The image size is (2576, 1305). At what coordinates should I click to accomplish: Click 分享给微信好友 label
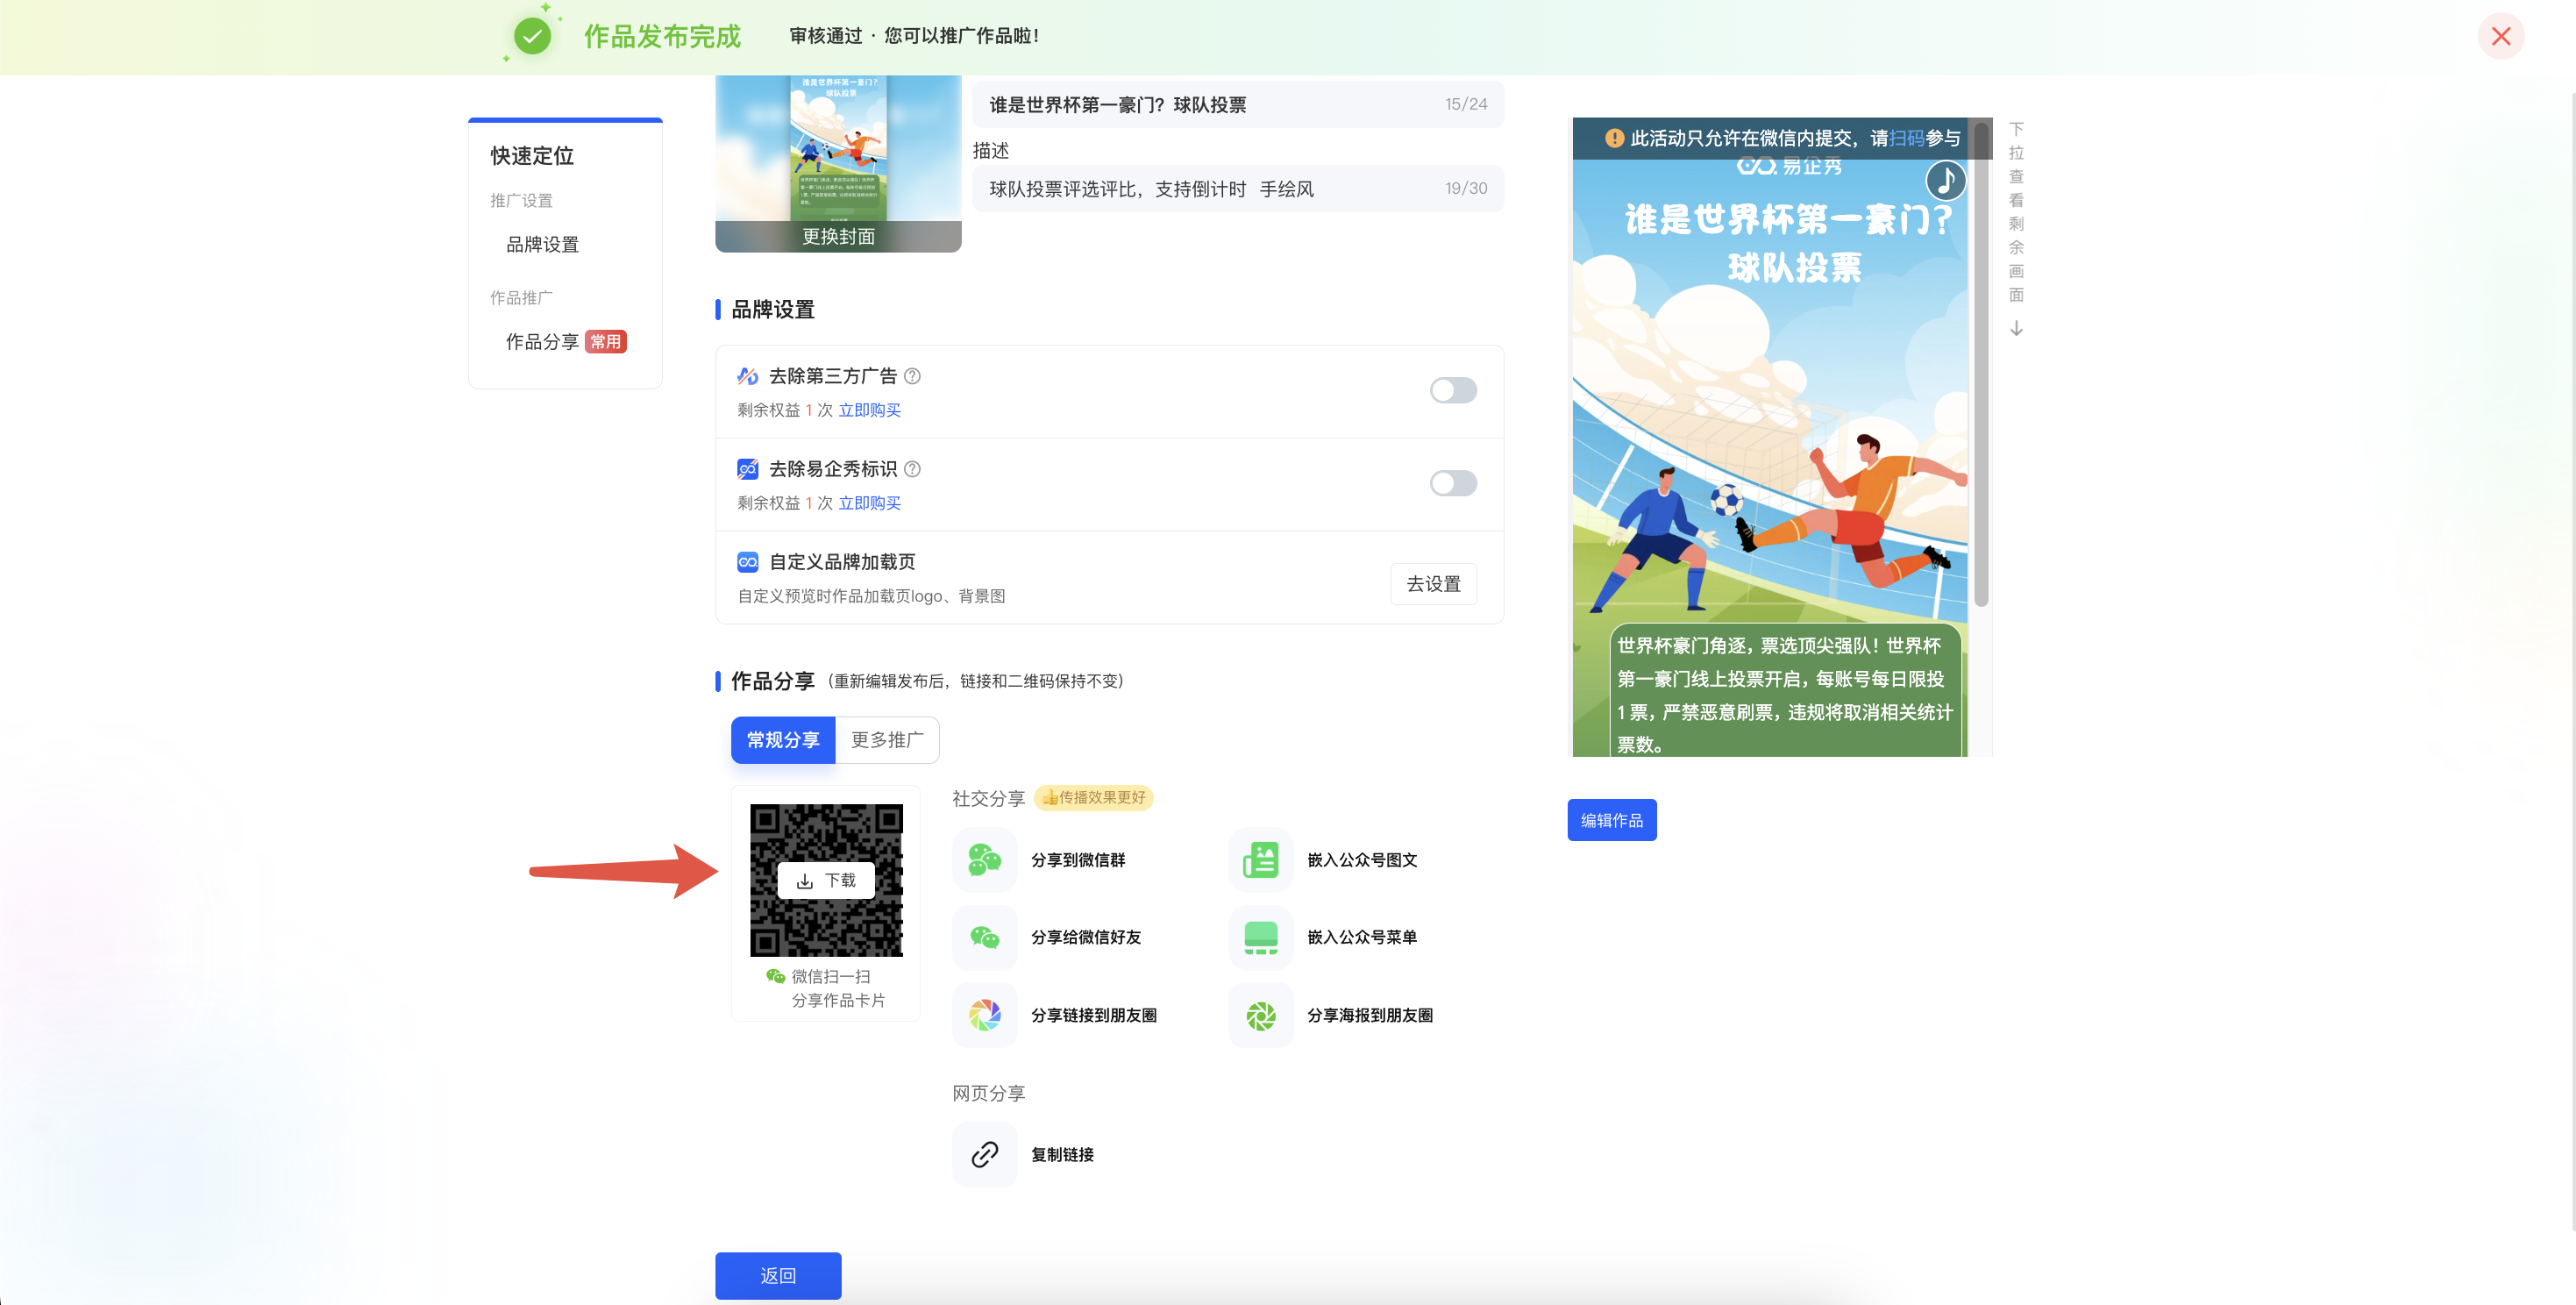(x=1086, y=937)
